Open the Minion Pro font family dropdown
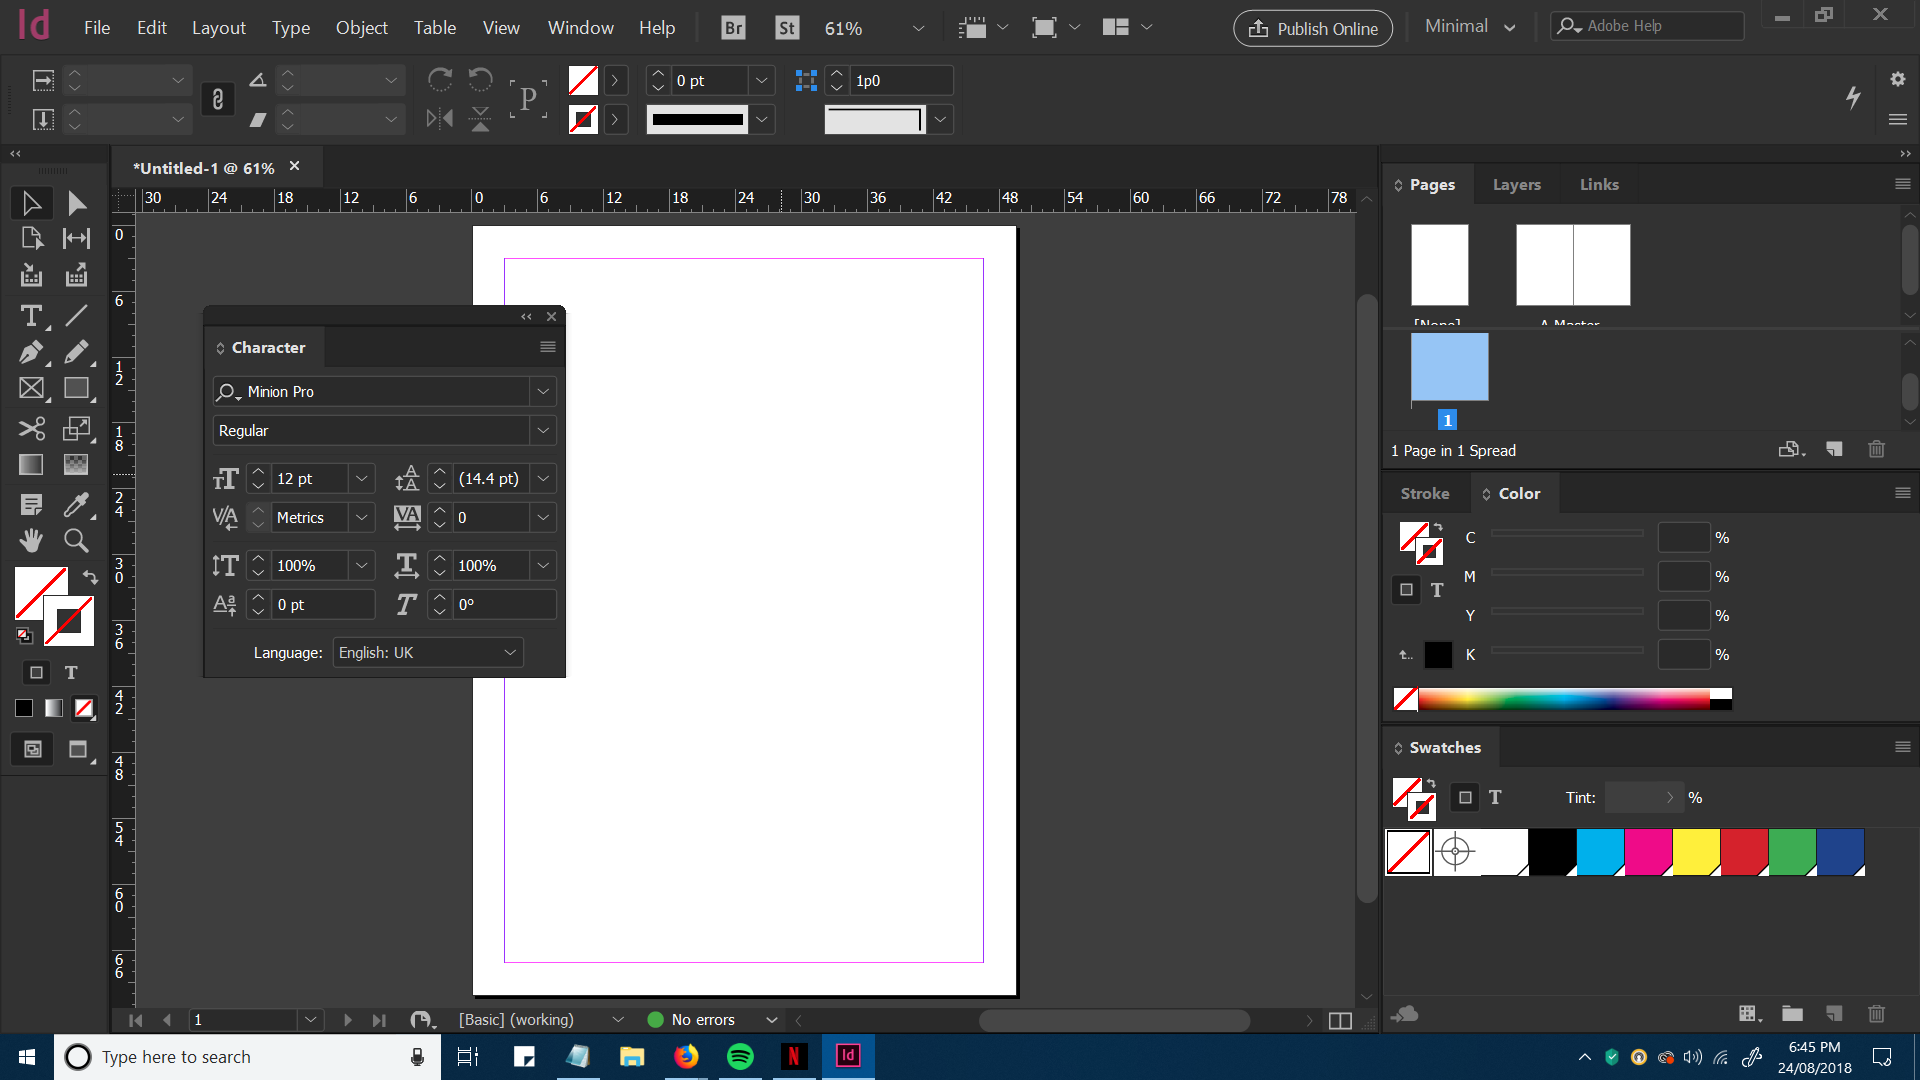This screenshot has height=1080, width=1920. pyautogui.click(x=542, y=391)
